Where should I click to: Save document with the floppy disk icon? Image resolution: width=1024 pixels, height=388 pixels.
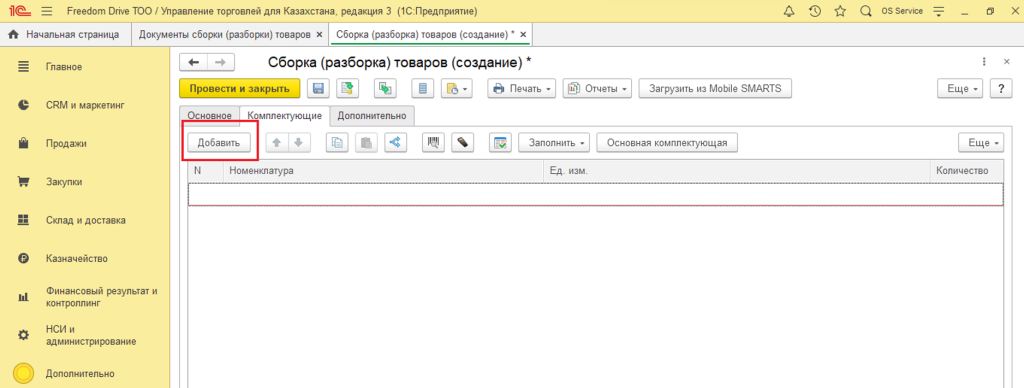[x=319, y=88]
